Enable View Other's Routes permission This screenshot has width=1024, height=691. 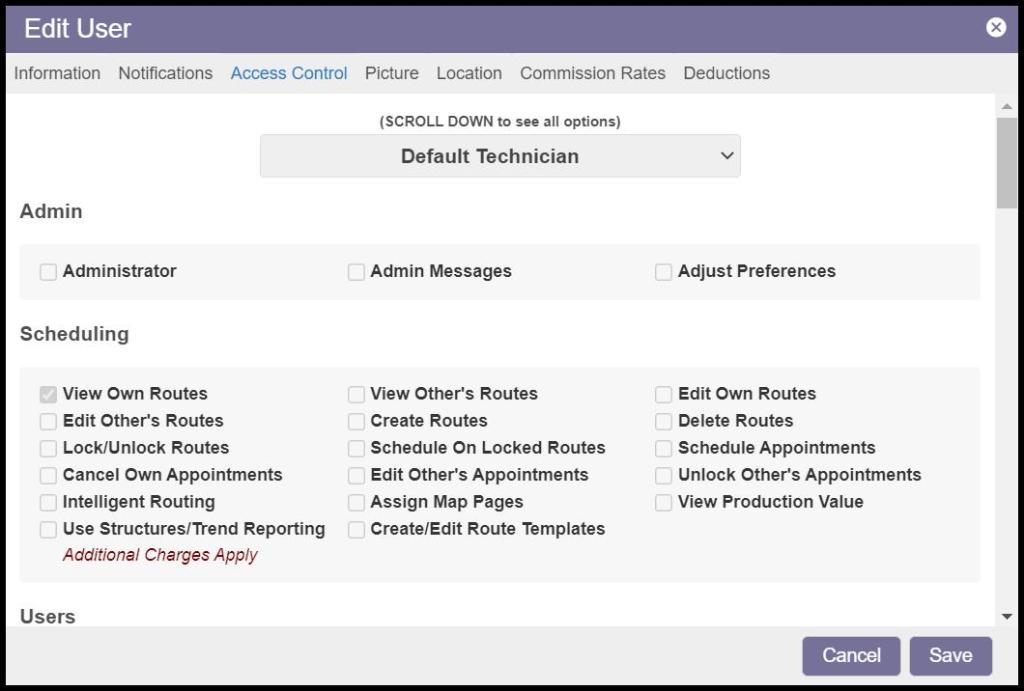click(356, 394)
